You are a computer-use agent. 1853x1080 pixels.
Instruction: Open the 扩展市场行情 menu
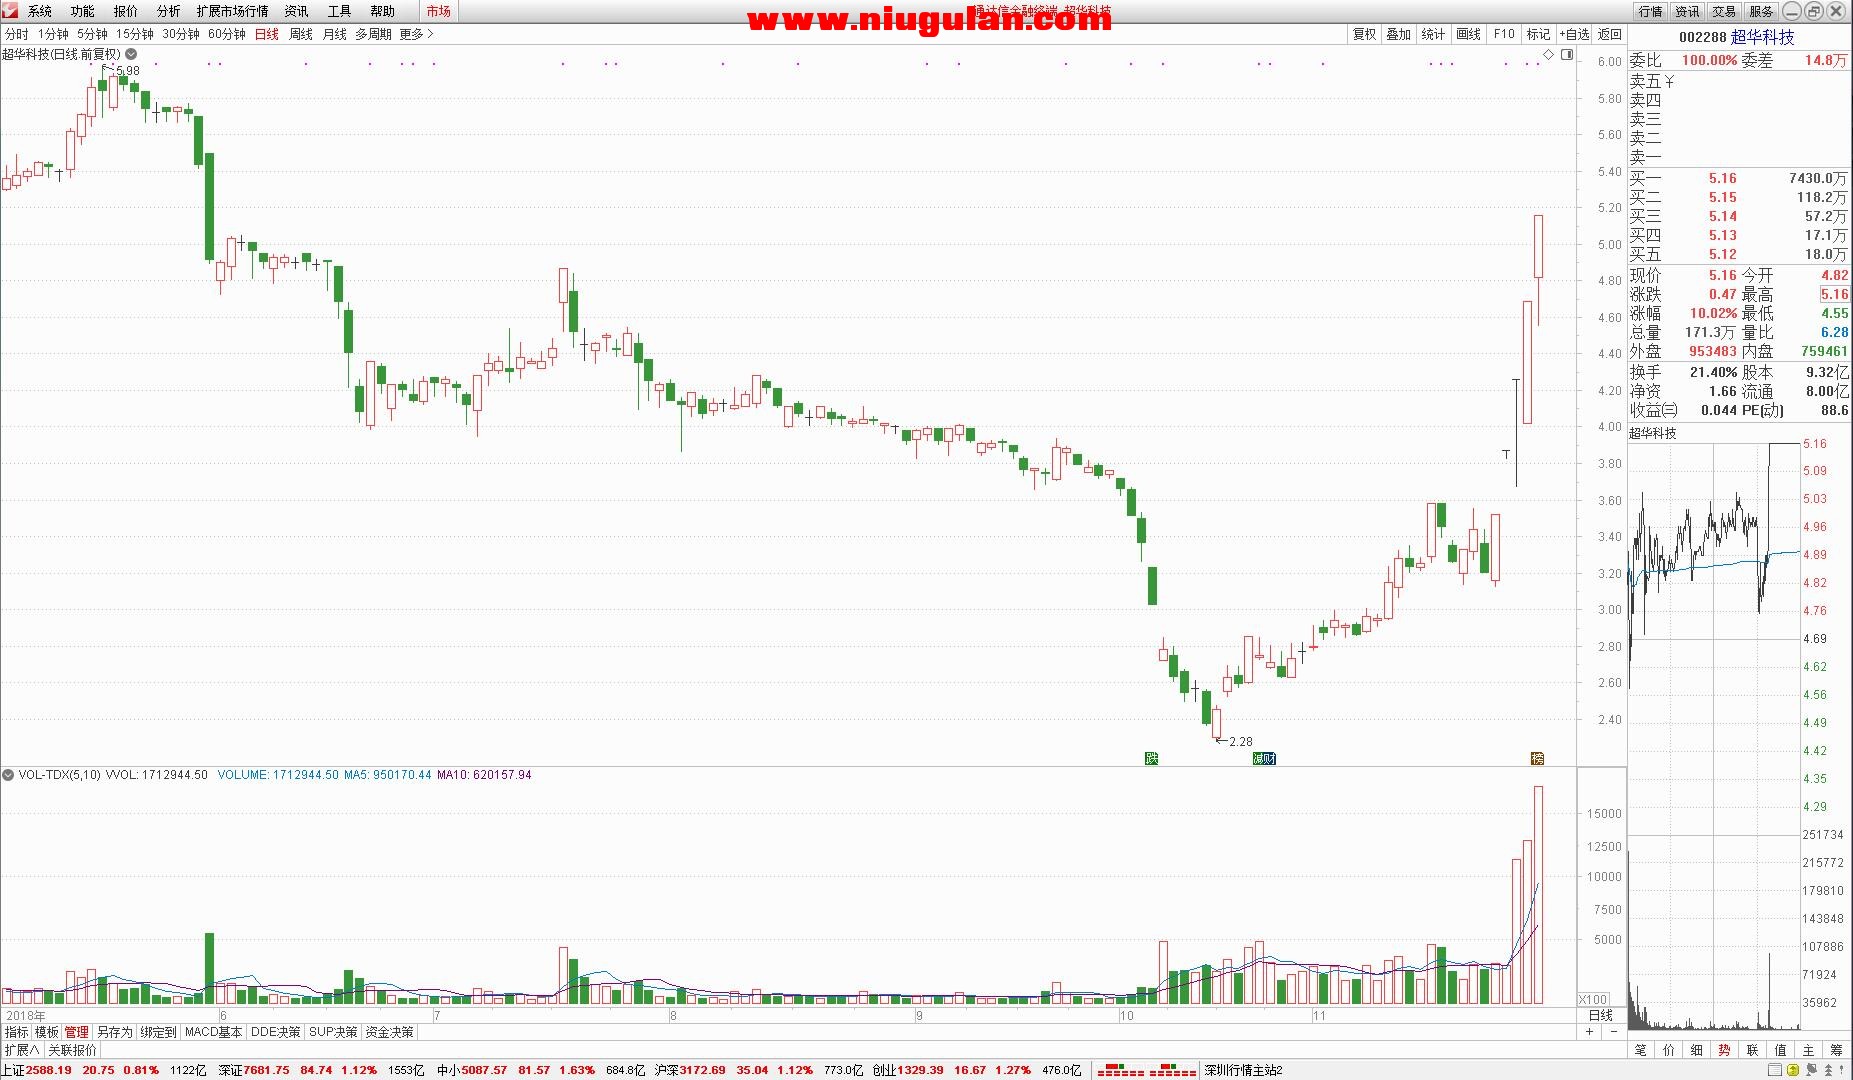coord(232,11)
